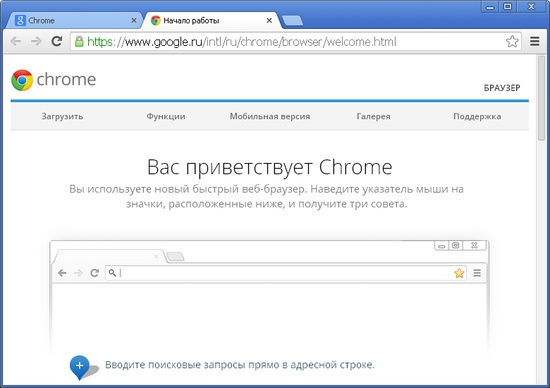This screenshot has width=550, height=388.
Task: Bookmark this page with the star icon
Action: pyautogui.click(x=512, y=41)
